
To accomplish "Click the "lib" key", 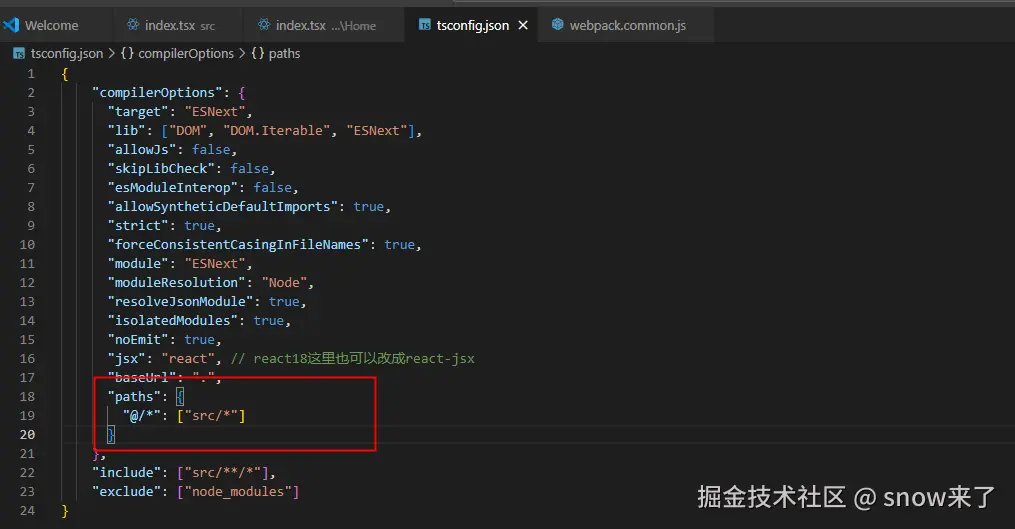I will (x=127, y=130).
